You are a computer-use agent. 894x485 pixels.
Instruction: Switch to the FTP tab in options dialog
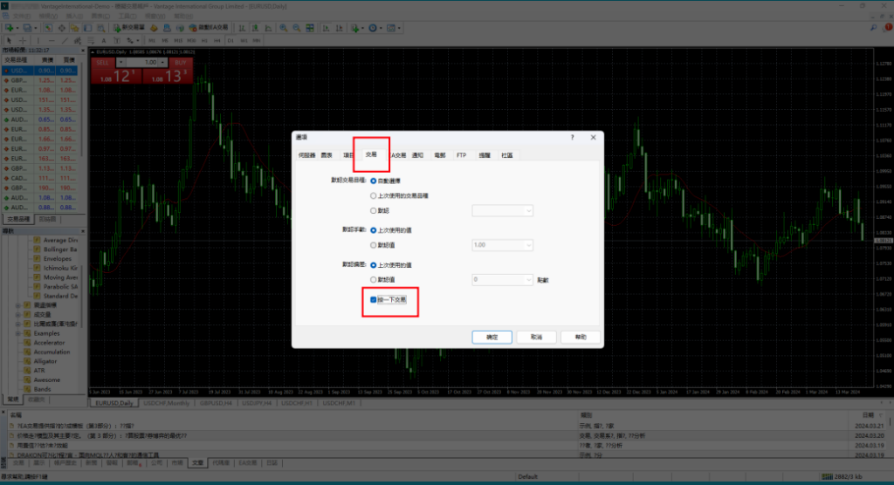tap(461, 156)
